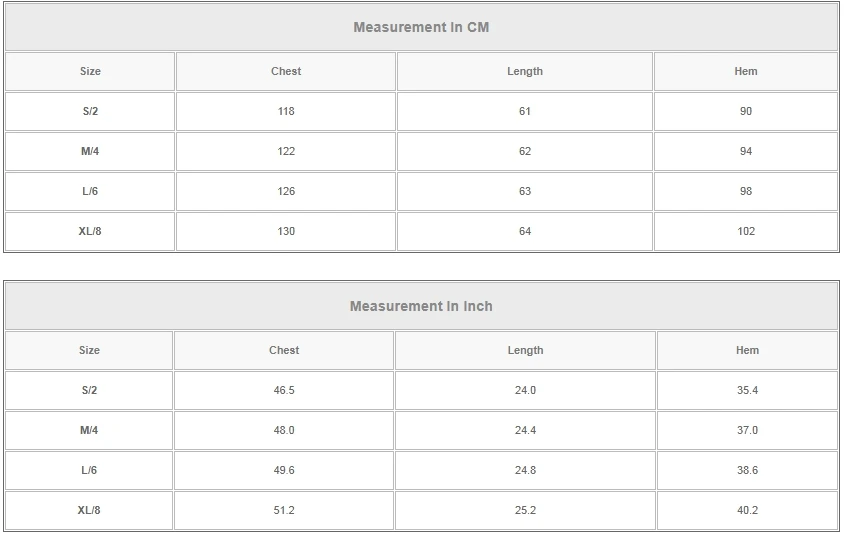Click the Size header in the Inch table
846x538 pixels.
pyautogui.click(x=89, y=350)
